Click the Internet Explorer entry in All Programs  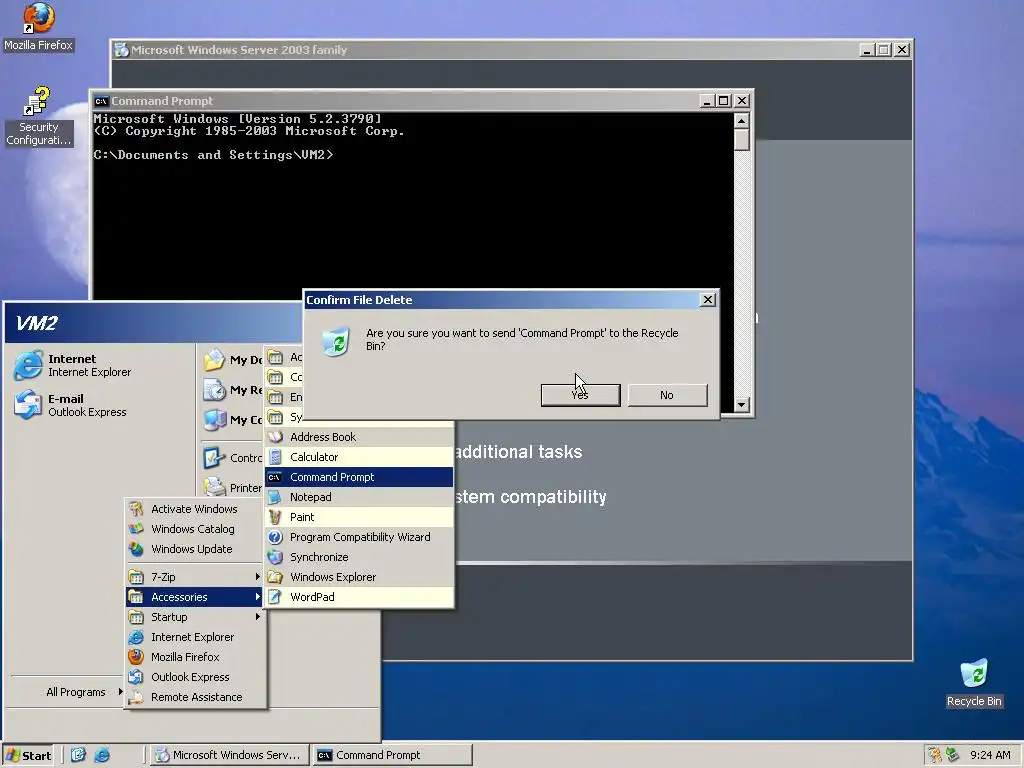[195, 637]
